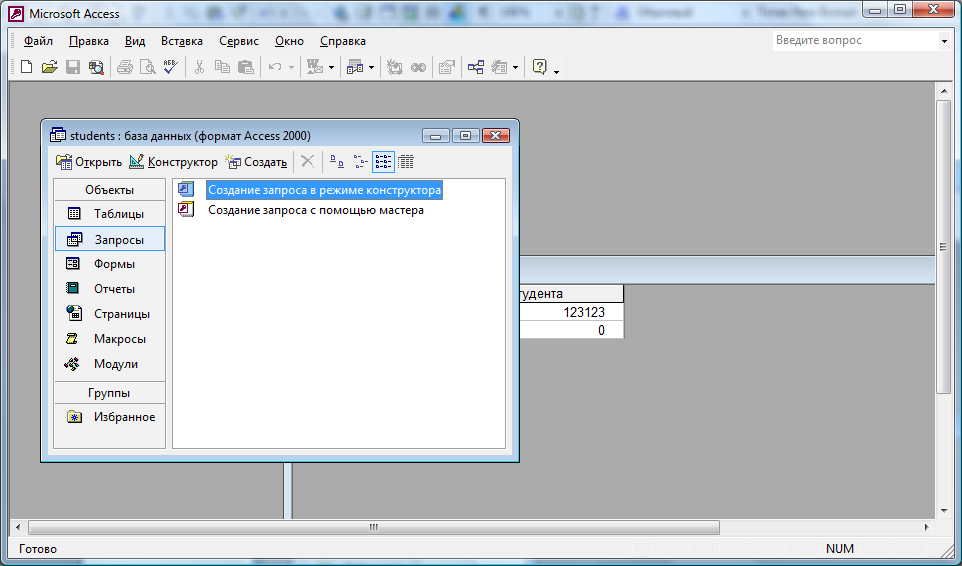Select the Отчеты object type

tap(110, 288)
